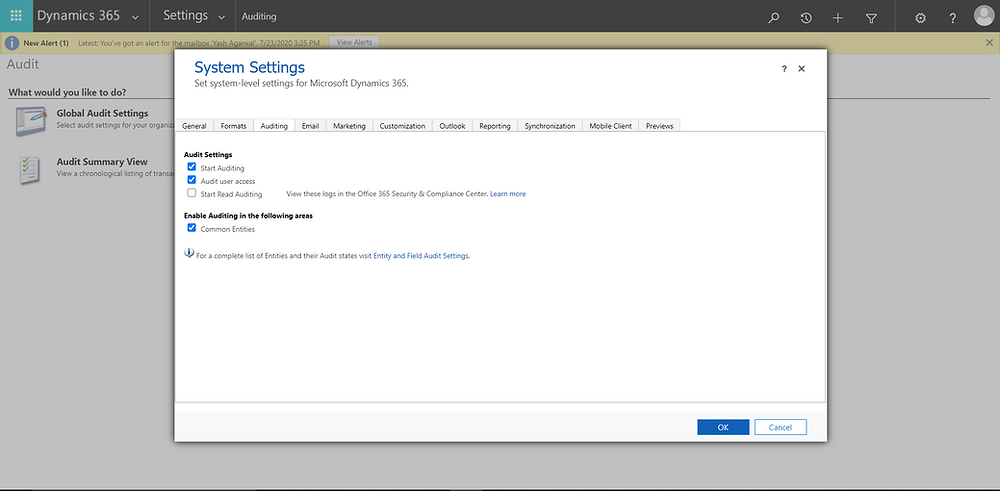Click the Global Audit Settings title
Image resolution: width=1000 pixels, height=491 pixels.
coord(102,113)
